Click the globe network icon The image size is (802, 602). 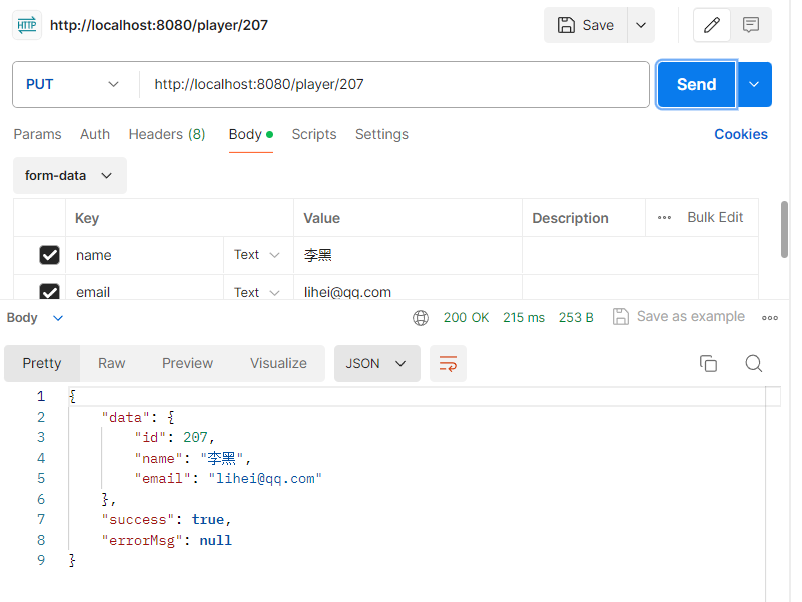[421, 318]
